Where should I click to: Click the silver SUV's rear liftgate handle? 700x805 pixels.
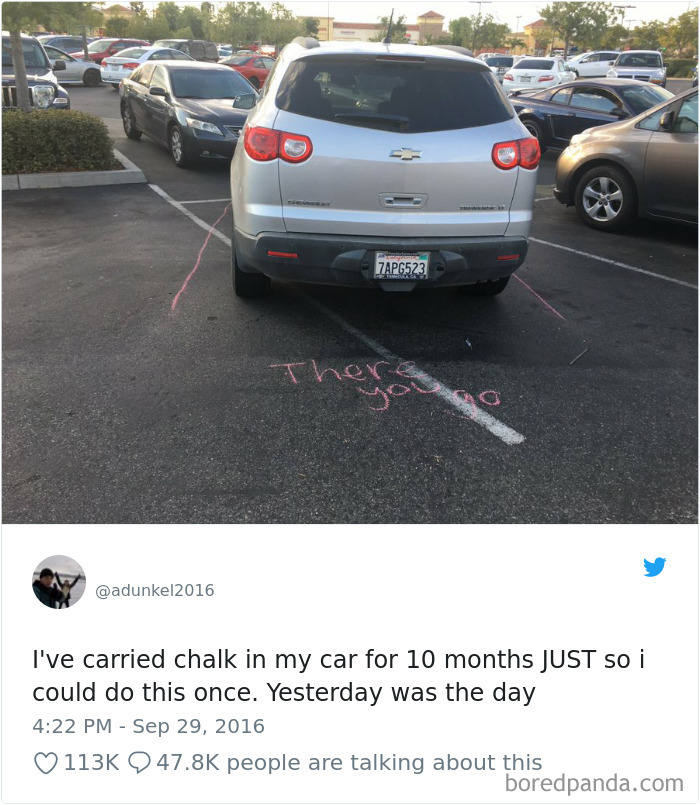(403, 201)
